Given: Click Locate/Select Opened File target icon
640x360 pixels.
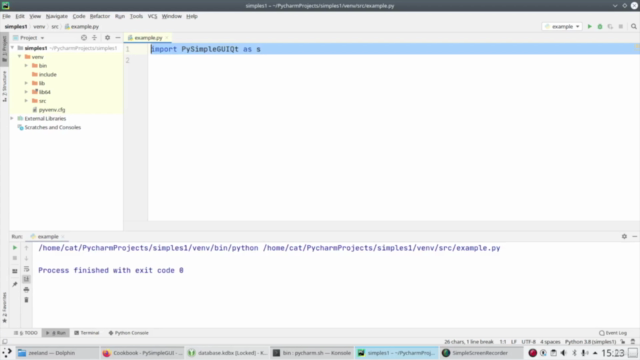Looking at the screenshot, I should 84,38.
